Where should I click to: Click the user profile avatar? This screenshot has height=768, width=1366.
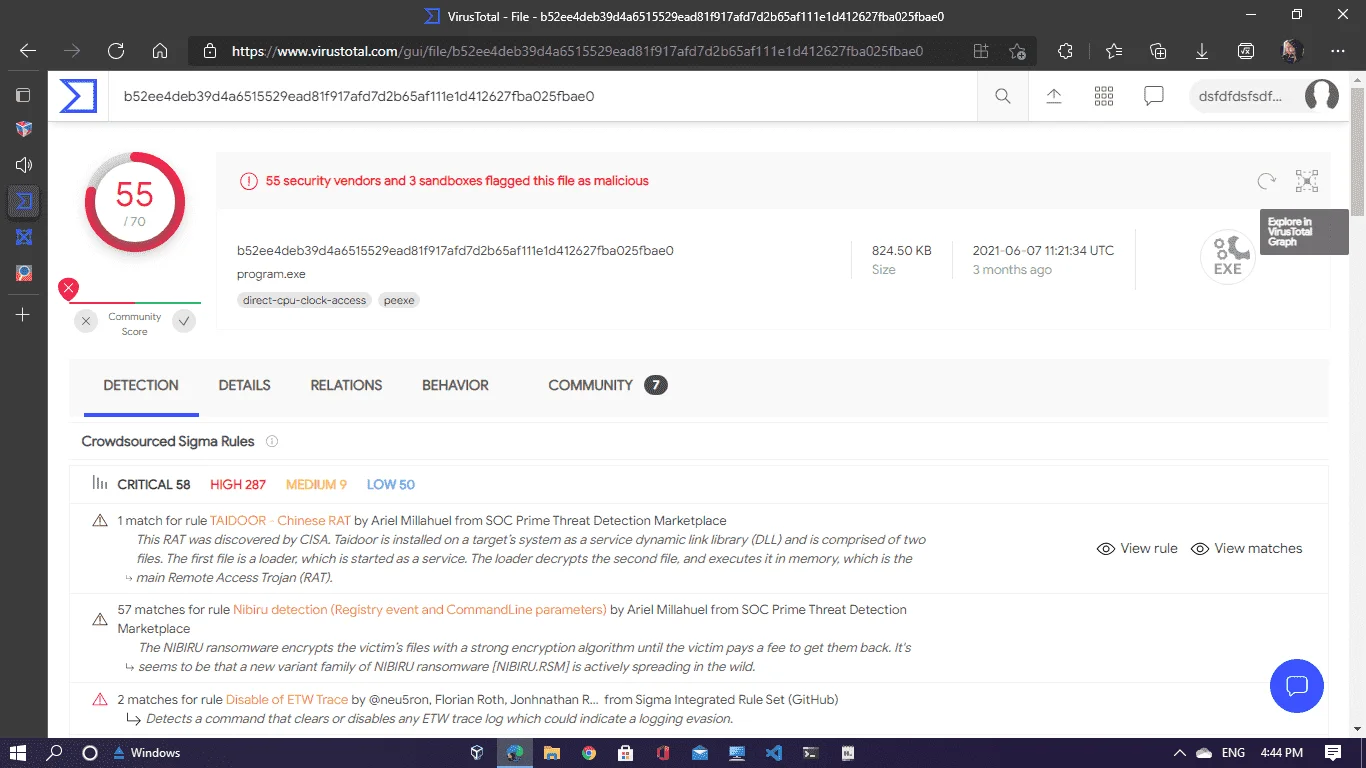tap(1322, 96)
